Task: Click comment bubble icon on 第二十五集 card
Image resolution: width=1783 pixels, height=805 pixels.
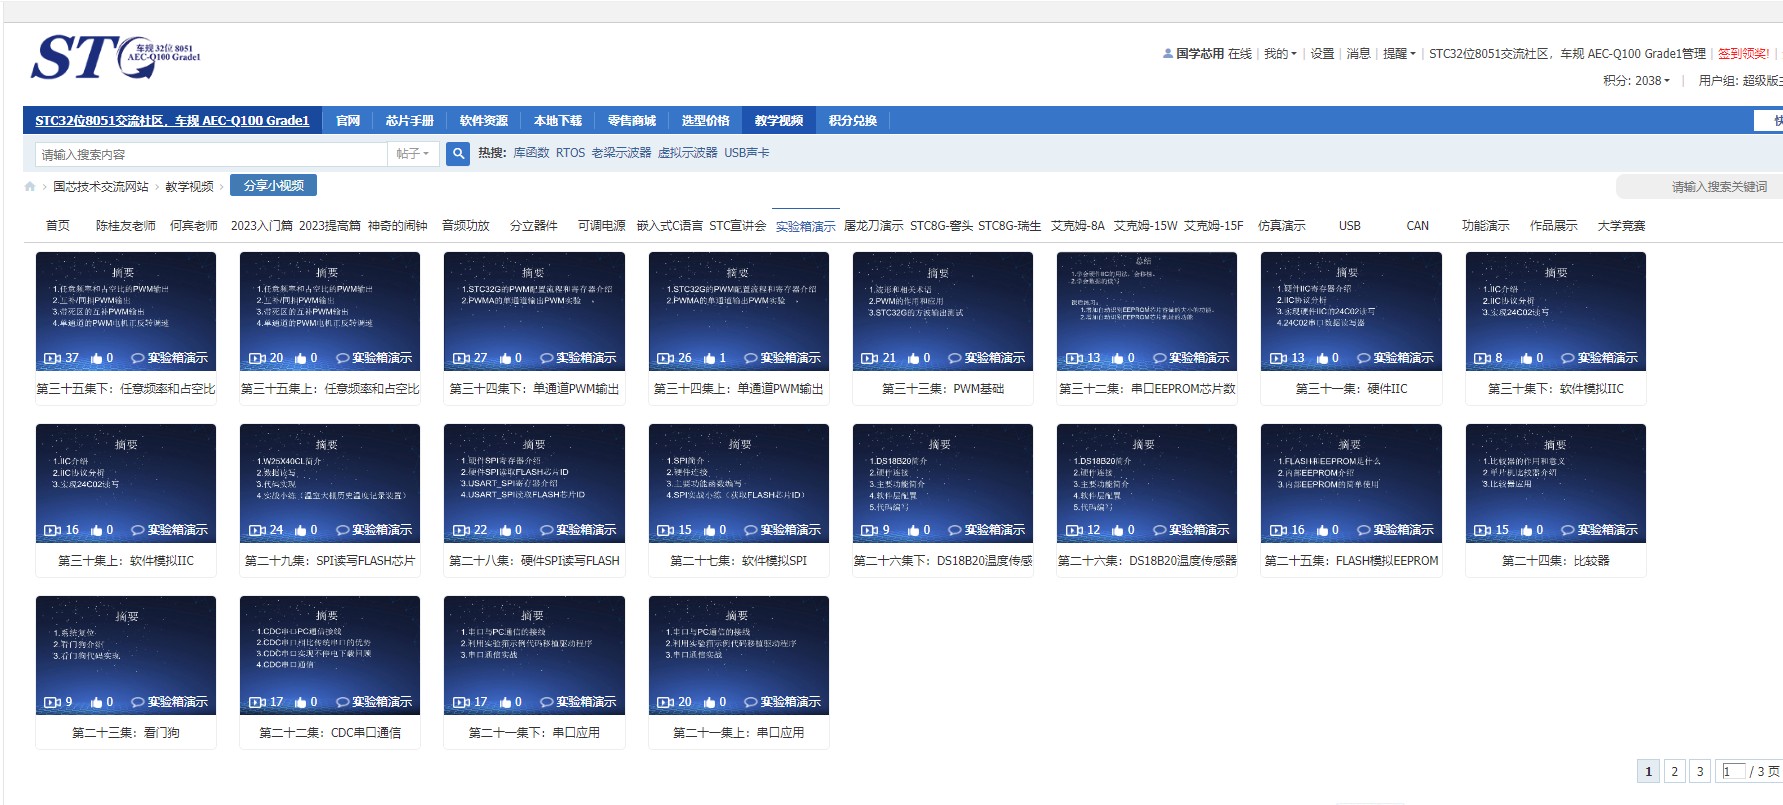Action: pyautogui.click(x=1364, y=530)
